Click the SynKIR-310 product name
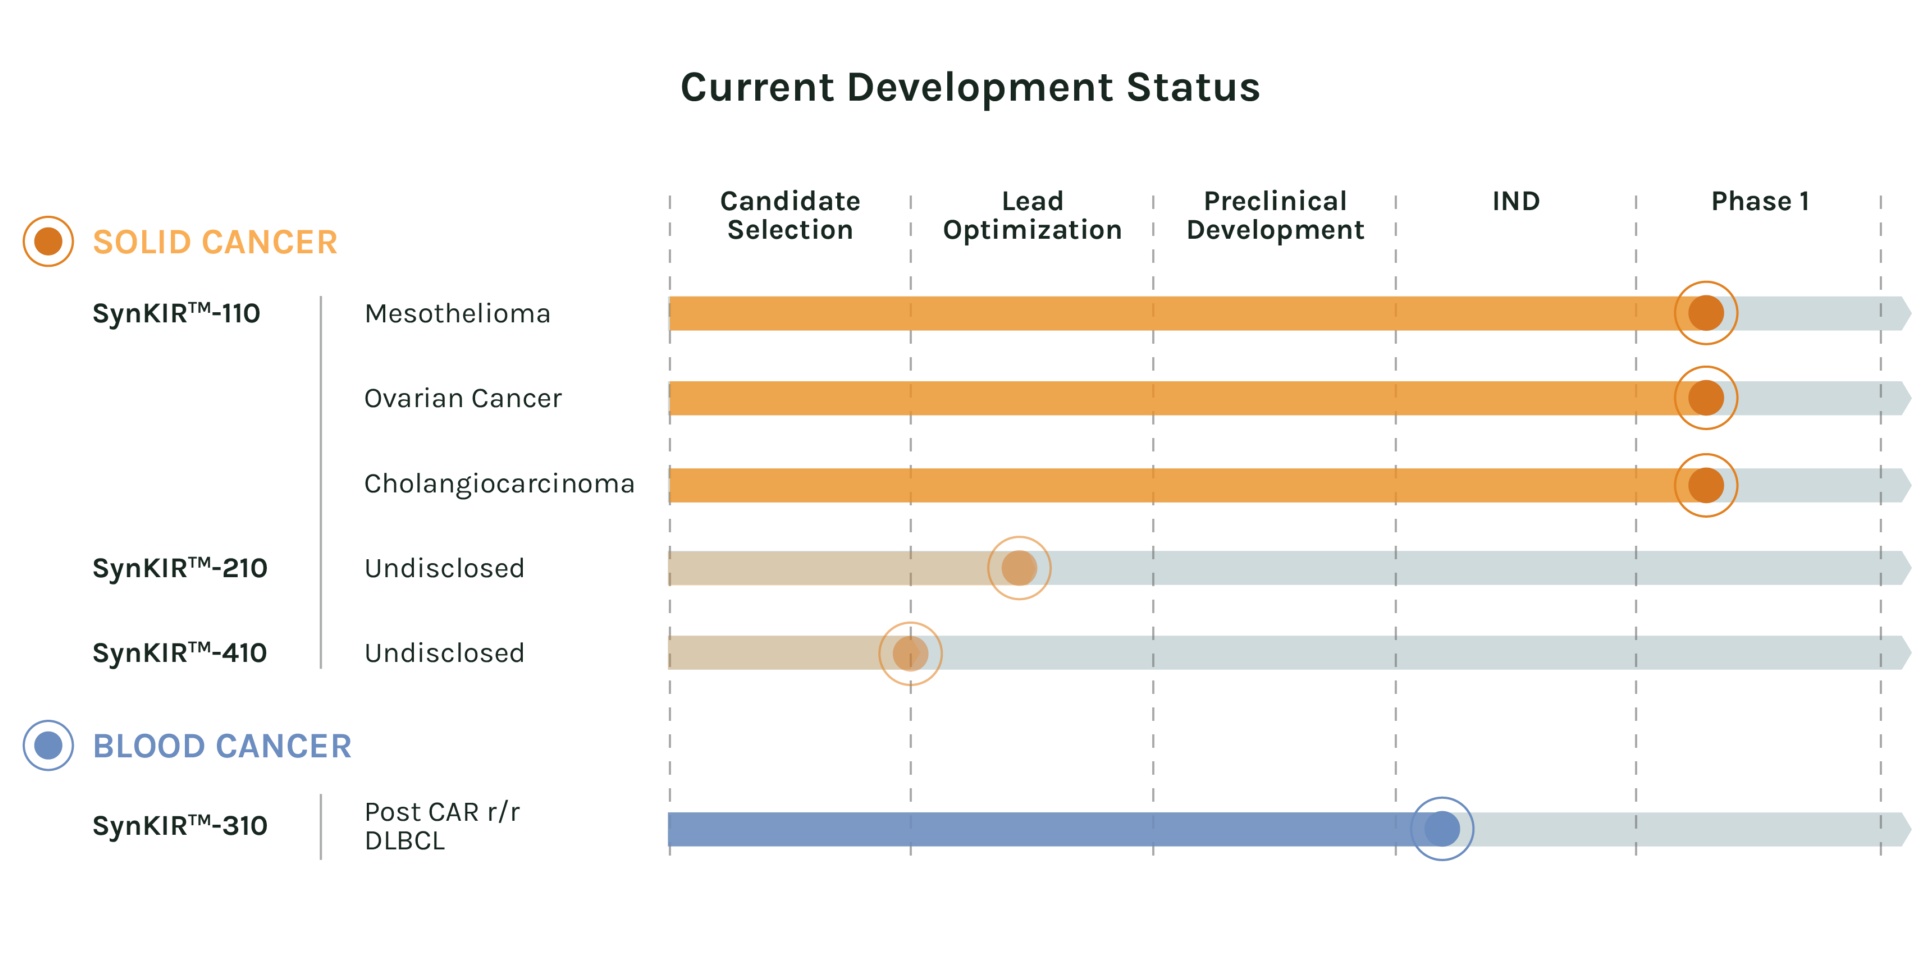1924x962 pixels. tap(180, 826)
